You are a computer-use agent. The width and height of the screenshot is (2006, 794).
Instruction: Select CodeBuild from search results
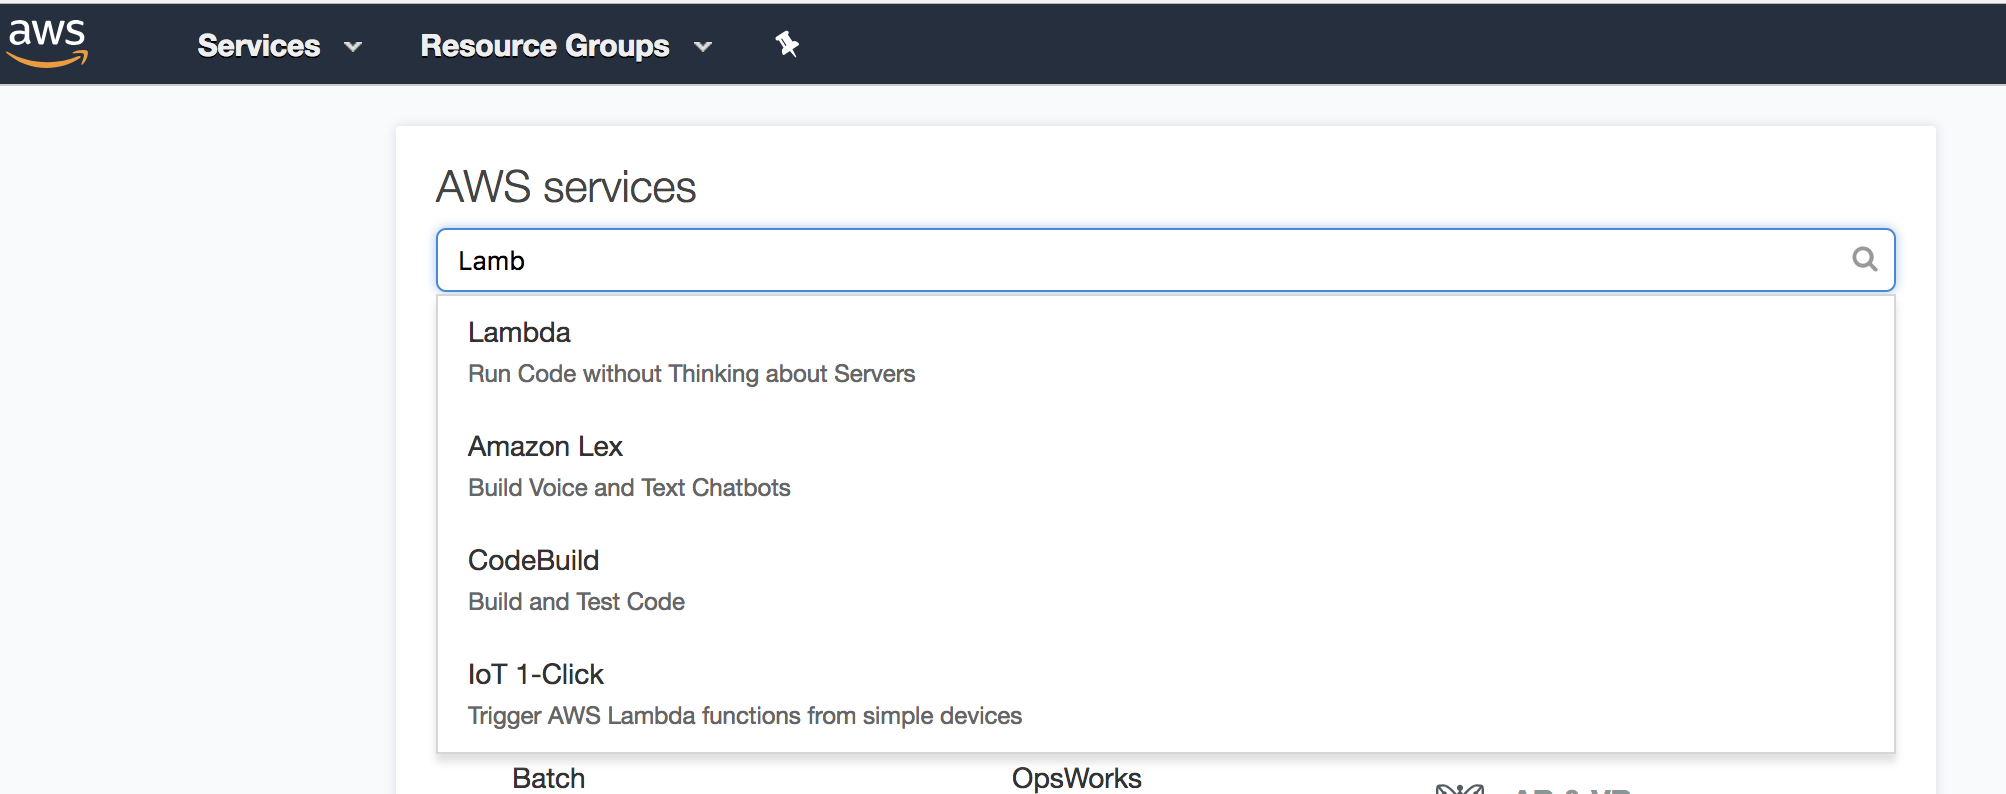(x=533, y=560)
